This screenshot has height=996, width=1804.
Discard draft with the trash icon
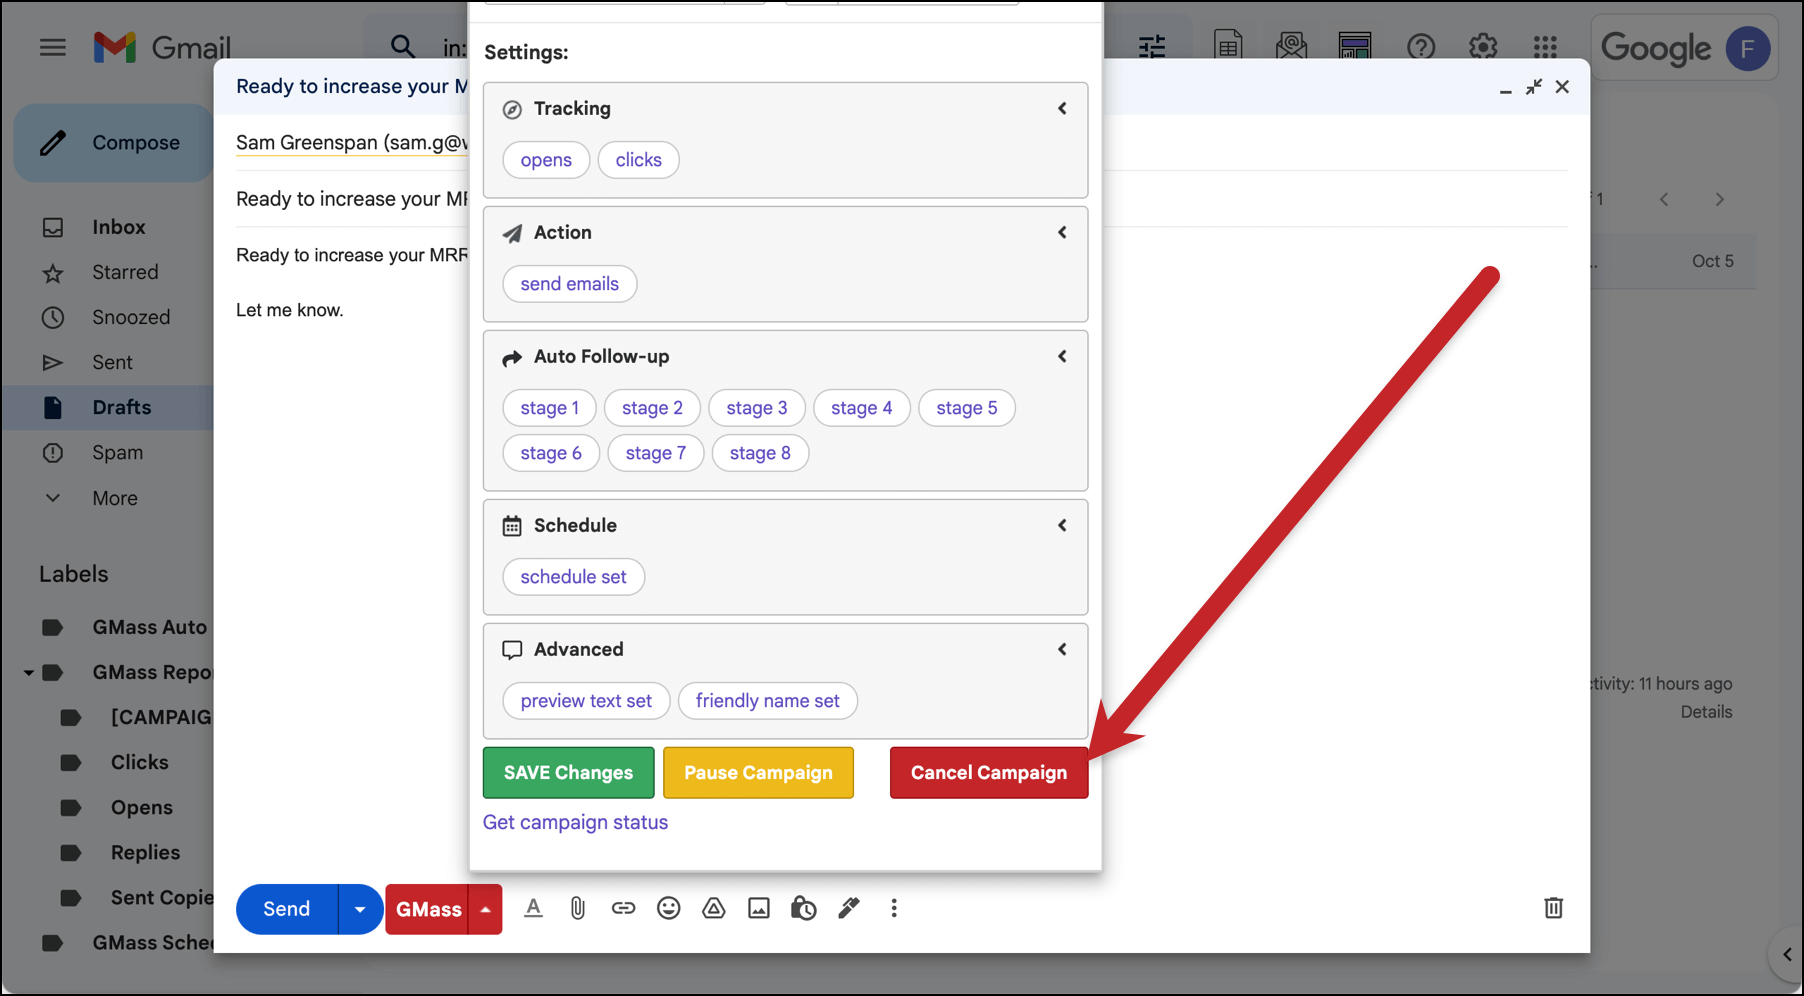tap(1553, 908)
